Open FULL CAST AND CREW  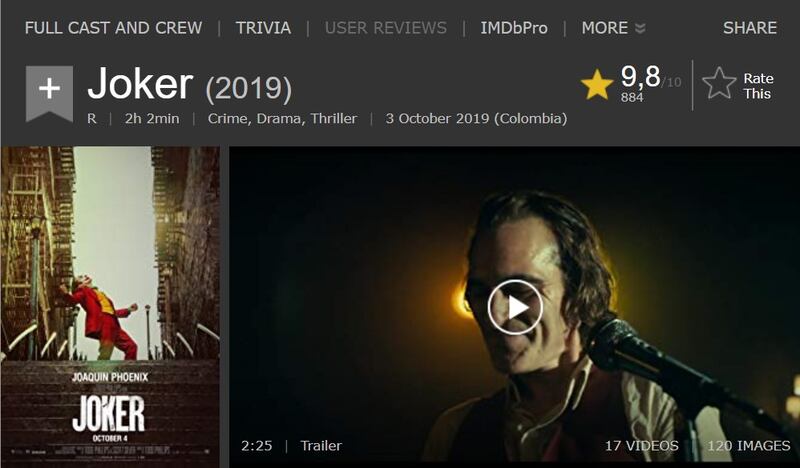[113, 28]
